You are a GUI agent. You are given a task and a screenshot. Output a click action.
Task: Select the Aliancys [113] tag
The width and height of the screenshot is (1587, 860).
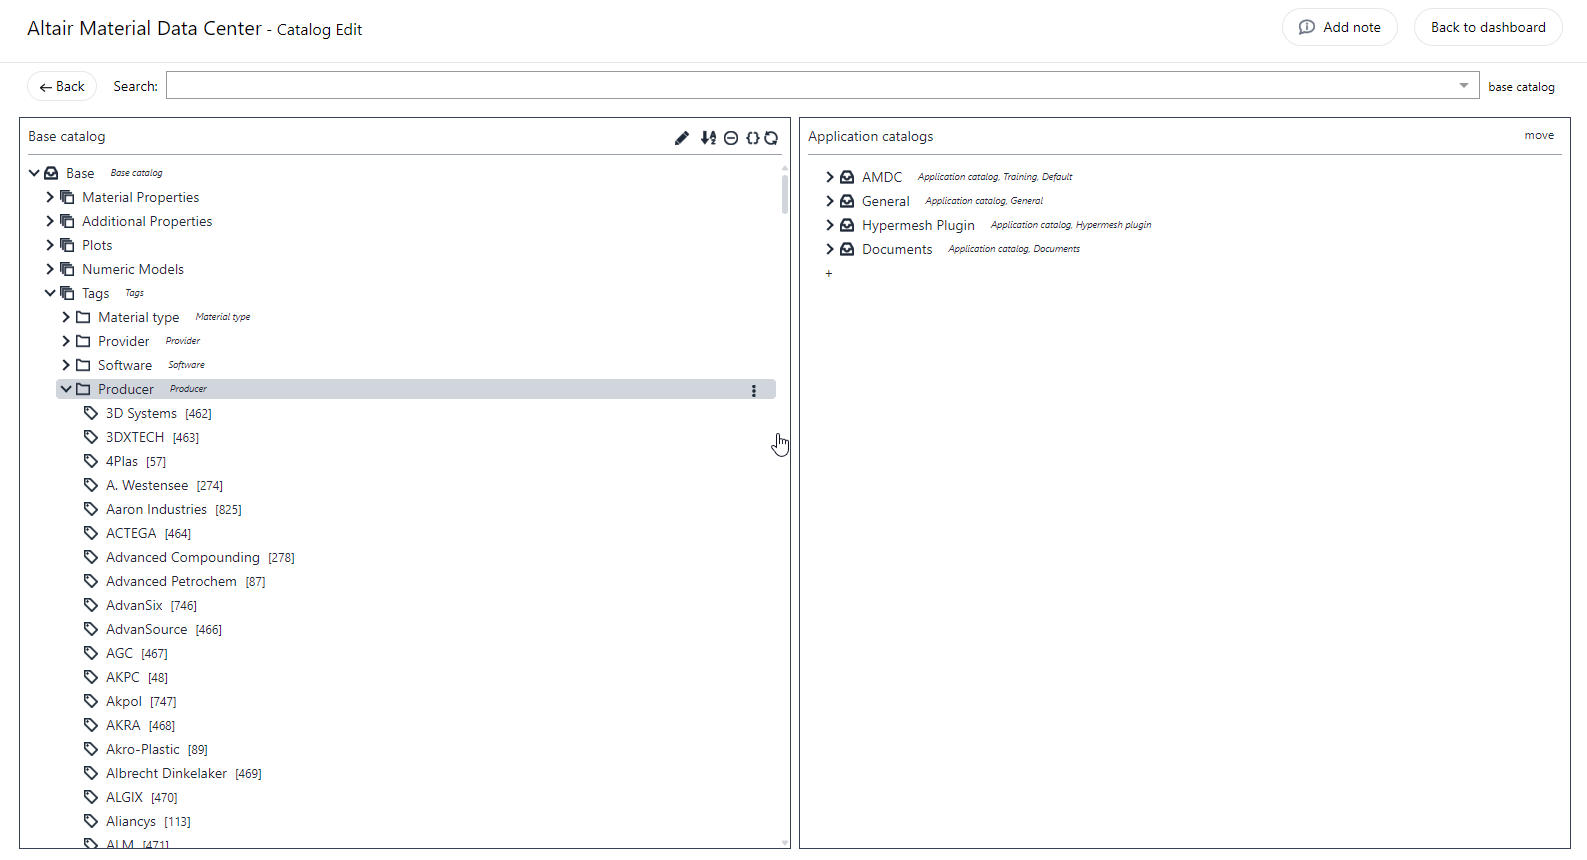(148, 821)
